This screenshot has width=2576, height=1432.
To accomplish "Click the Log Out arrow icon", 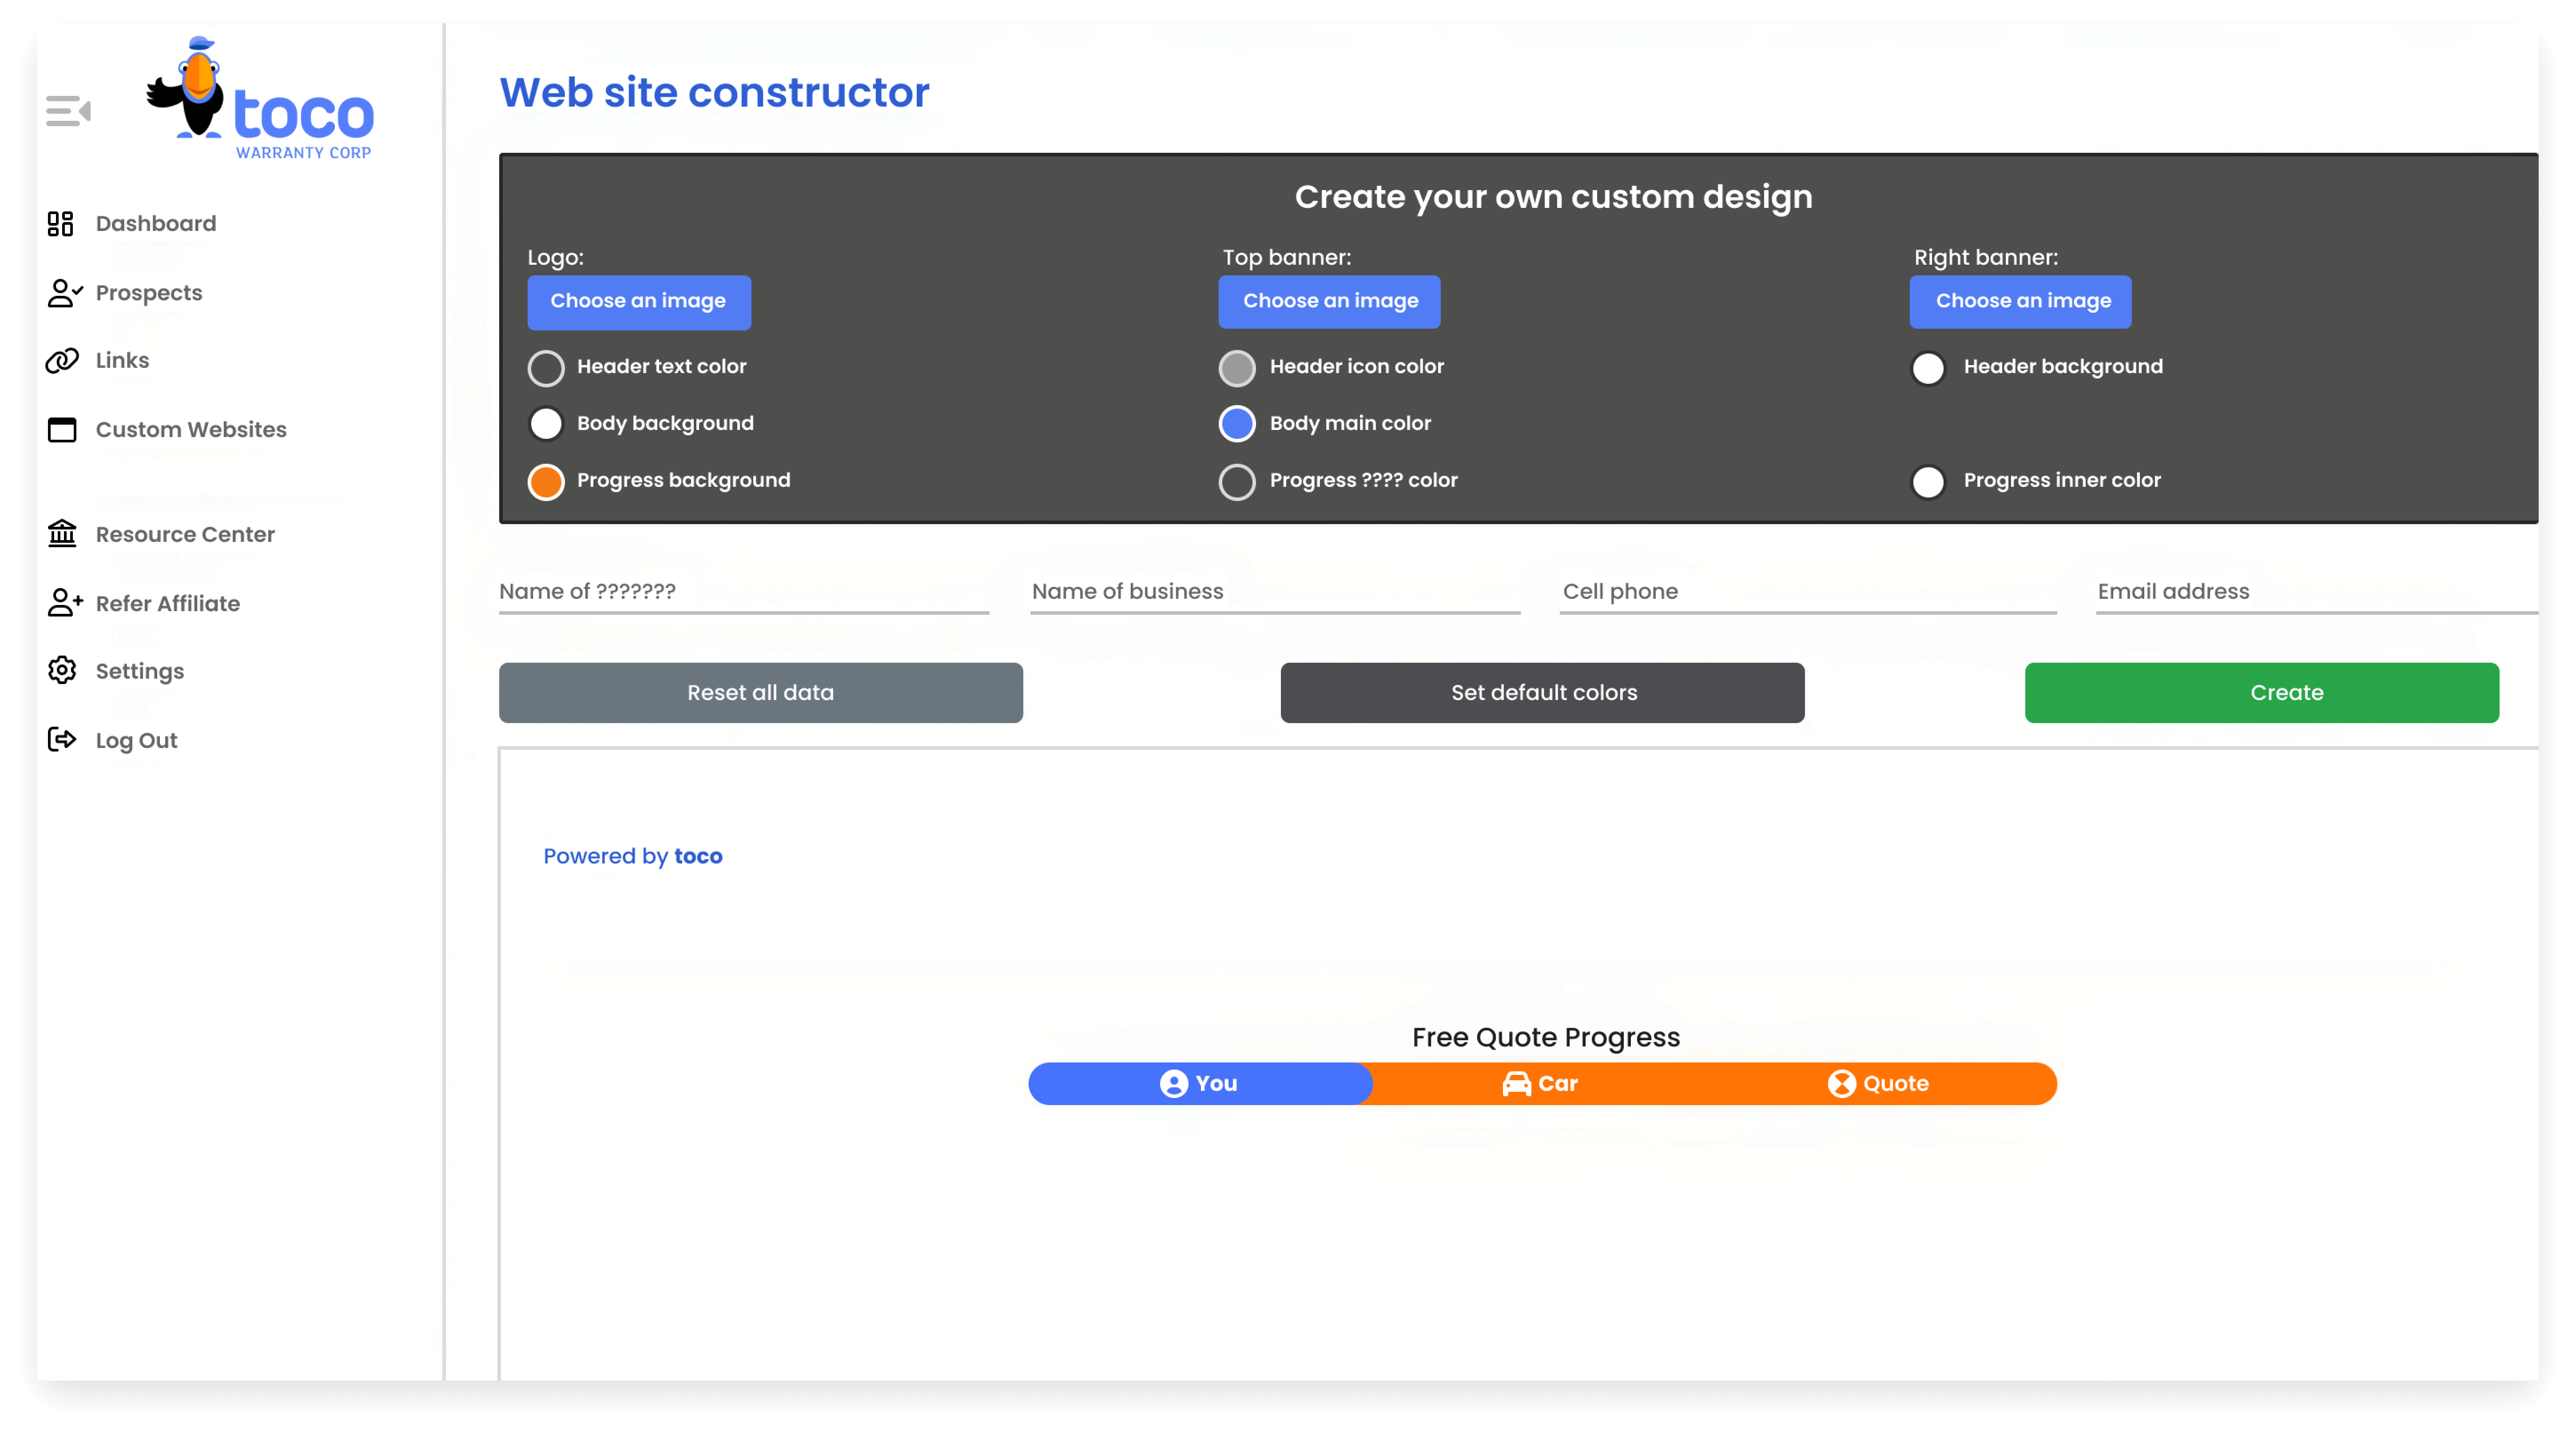I will [x=62, y=740].
